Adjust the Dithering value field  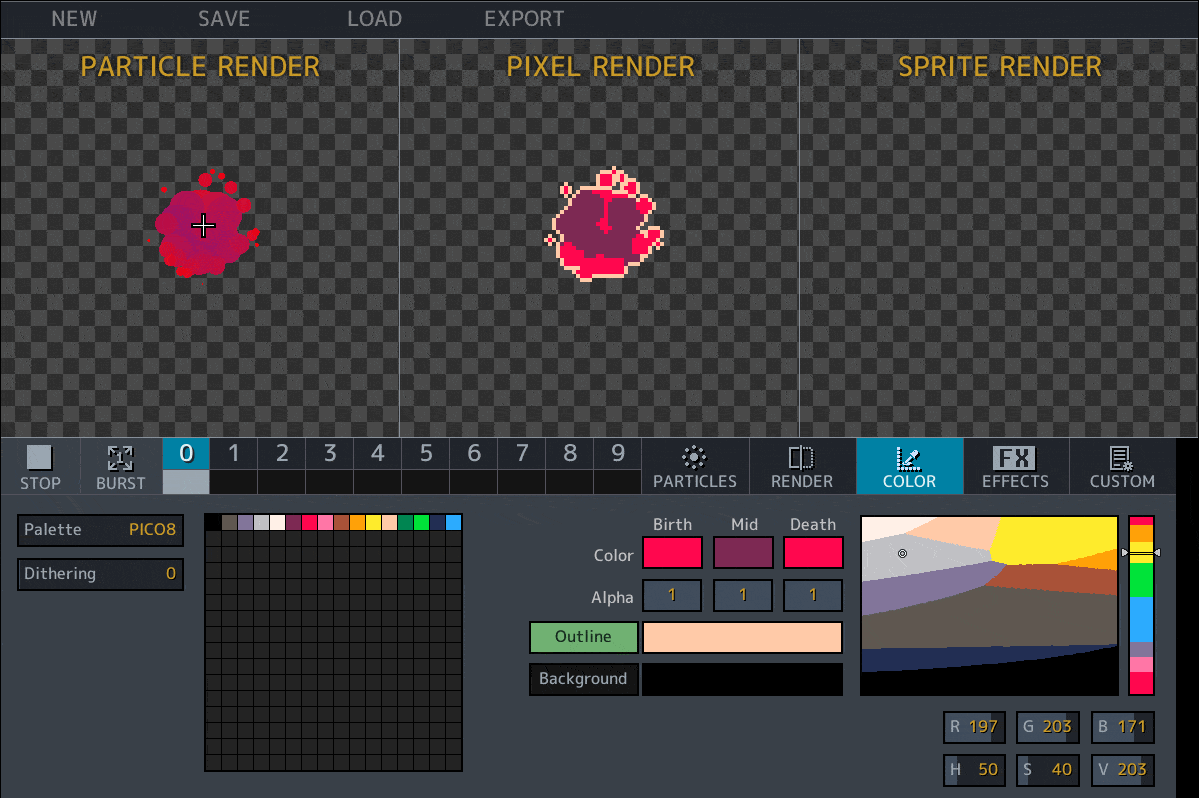[x=100, y=574]
